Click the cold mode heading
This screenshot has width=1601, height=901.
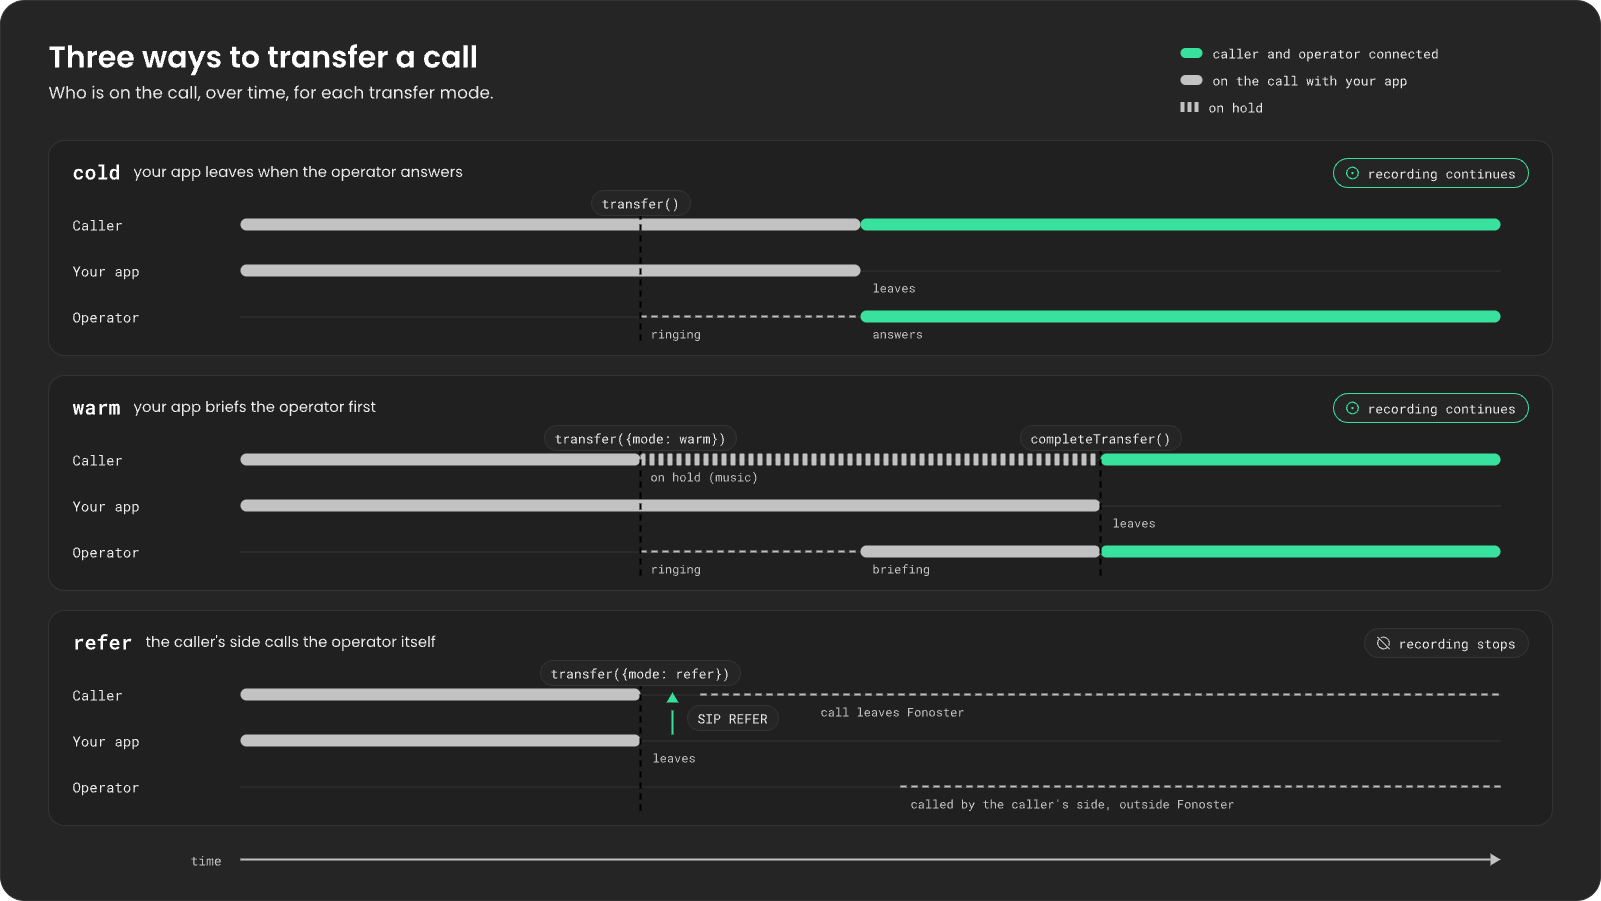tap(96, 173)
